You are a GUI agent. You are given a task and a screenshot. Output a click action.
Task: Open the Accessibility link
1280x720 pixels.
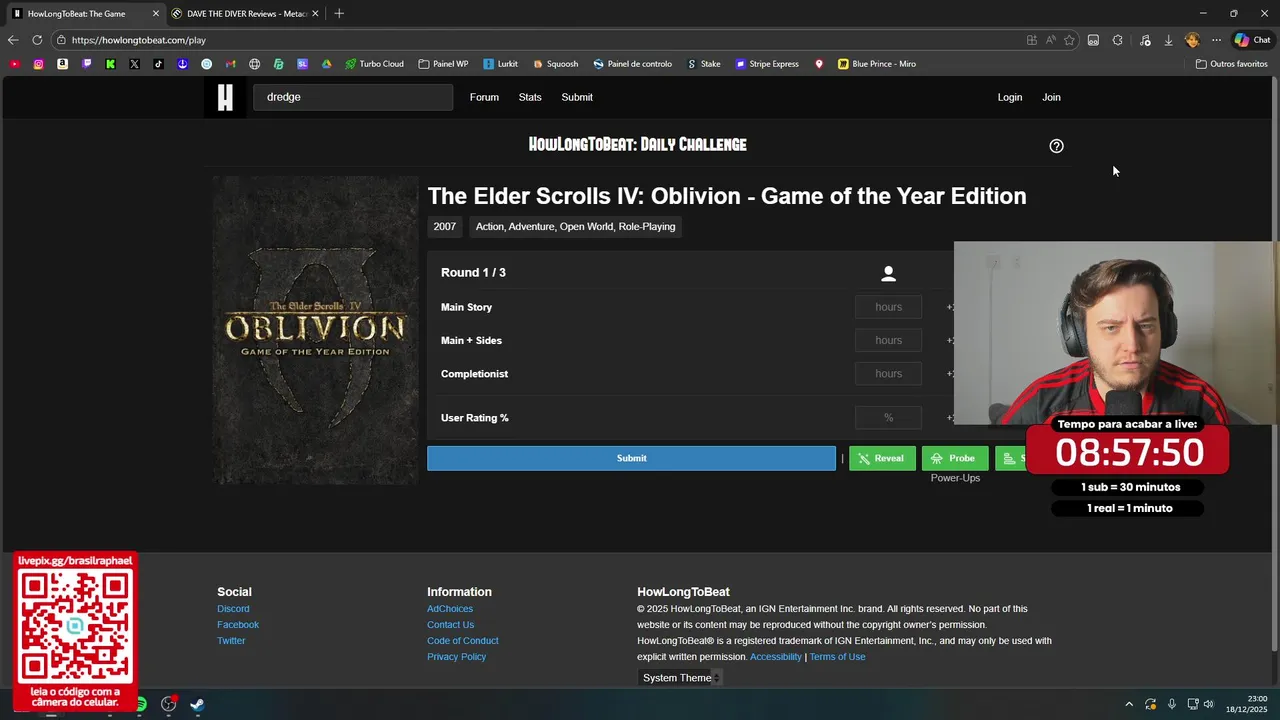[x=776, y=657]
